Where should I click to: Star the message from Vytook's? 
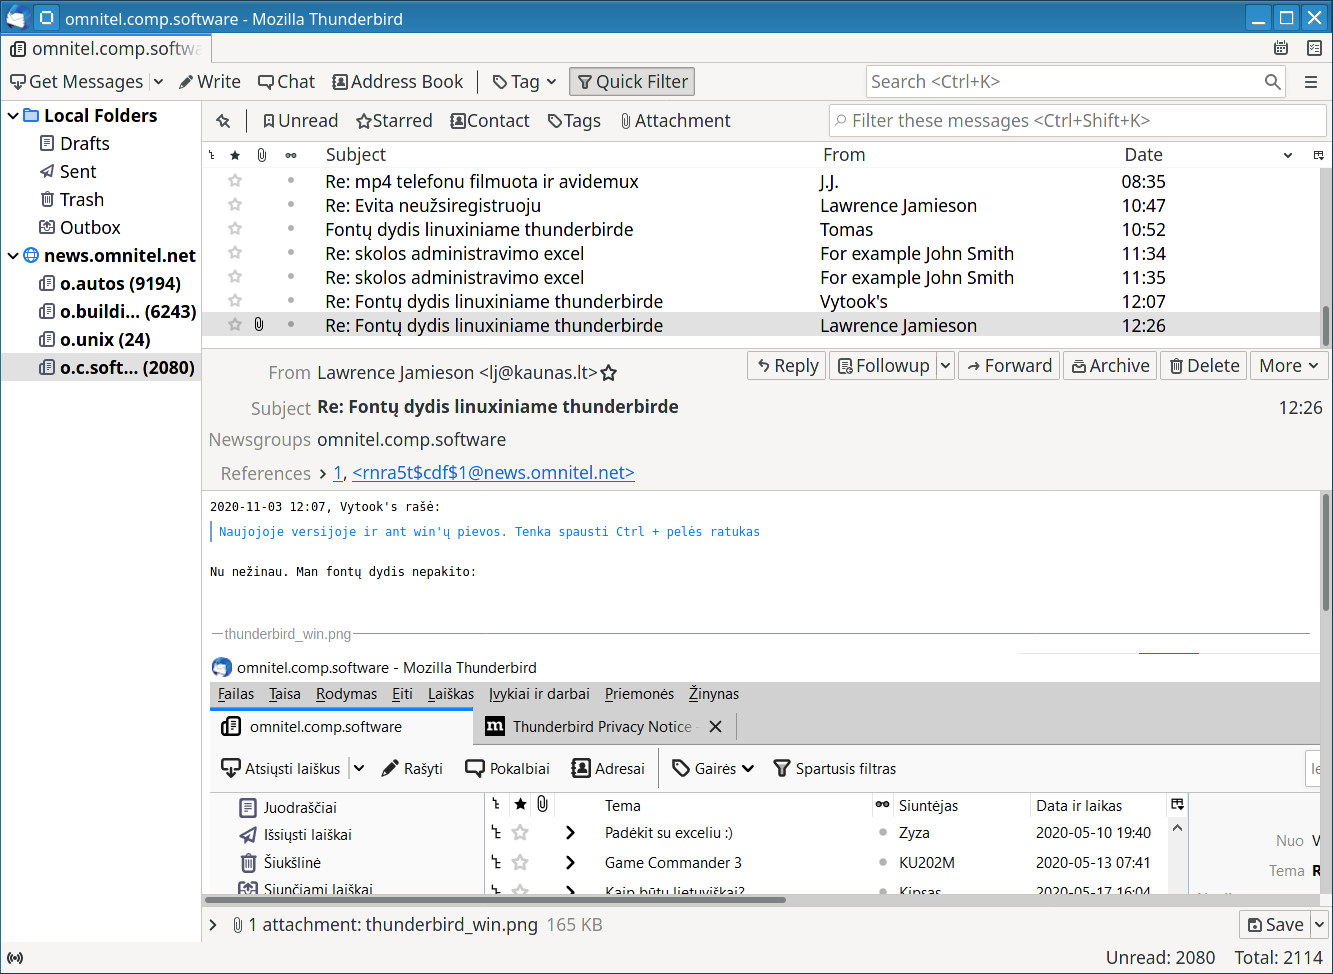tap(235, 301)
